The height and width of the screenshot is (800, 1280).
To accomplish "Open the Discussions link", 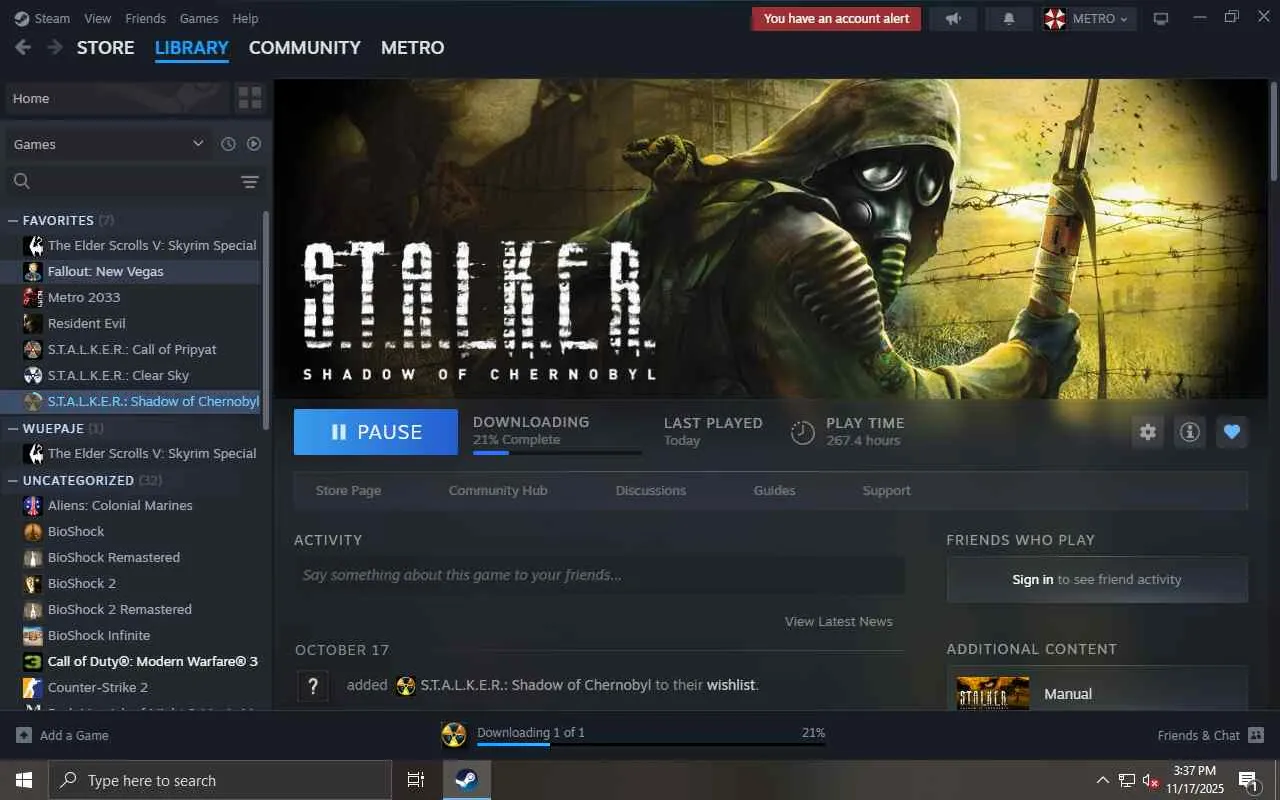I will pos(651,490).
